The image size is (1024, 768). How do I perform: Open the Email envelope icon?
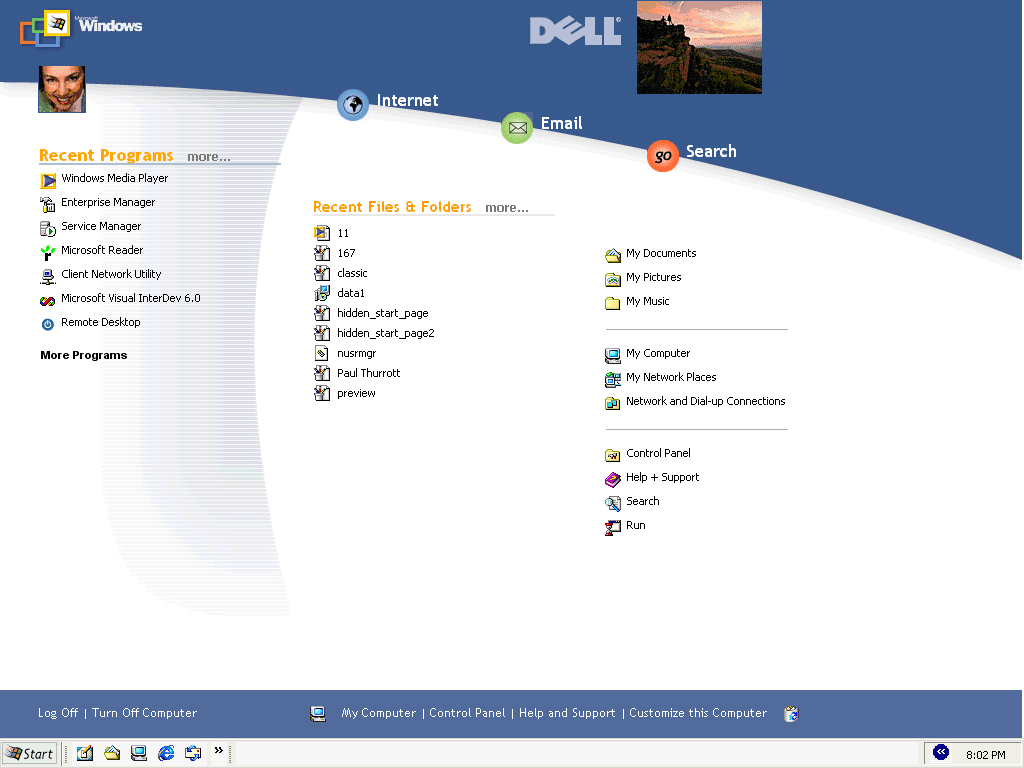[517, 128]
